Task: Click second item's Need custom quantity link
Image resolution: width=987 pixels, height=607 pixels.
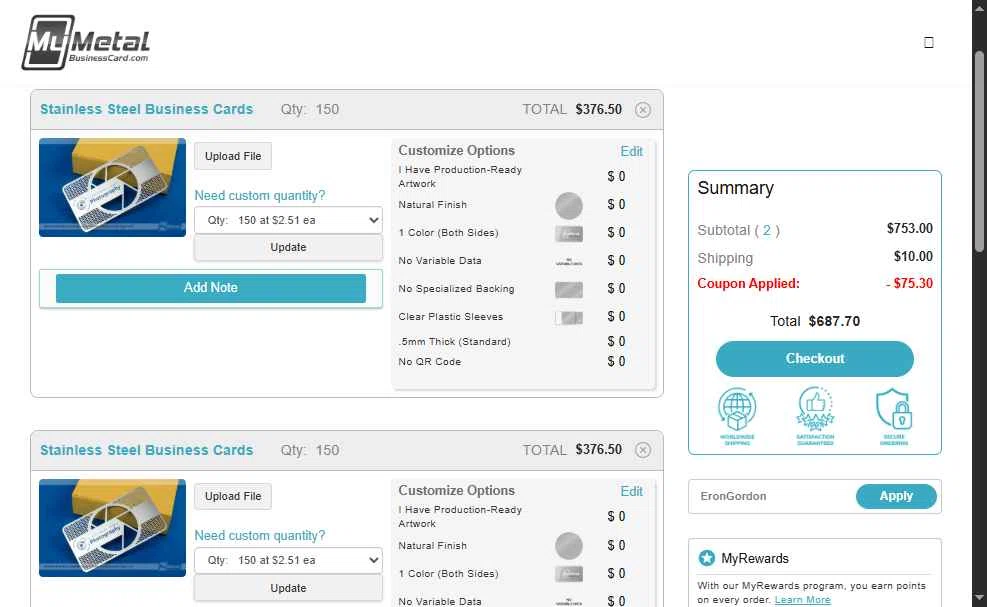Action: [x=260, y=536]
